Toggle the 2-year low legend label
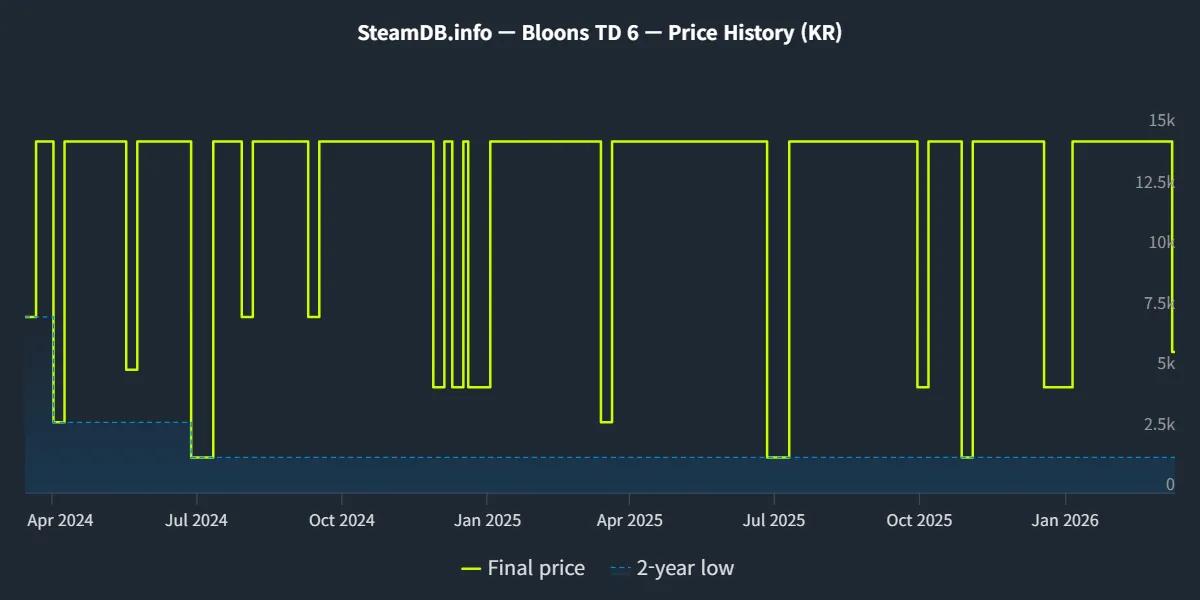The image size is (1200, 600). tap(685, 569)
